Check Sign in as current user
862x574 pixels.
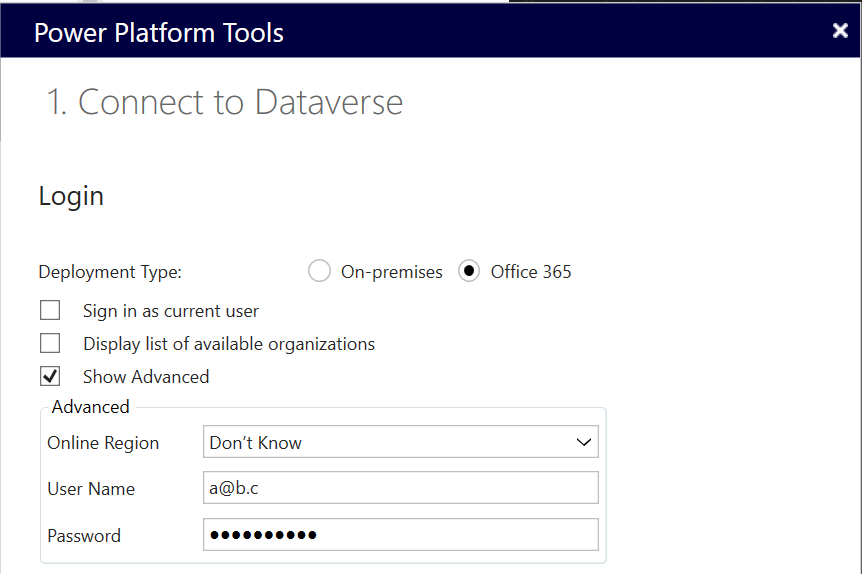[x=50, y=310]
